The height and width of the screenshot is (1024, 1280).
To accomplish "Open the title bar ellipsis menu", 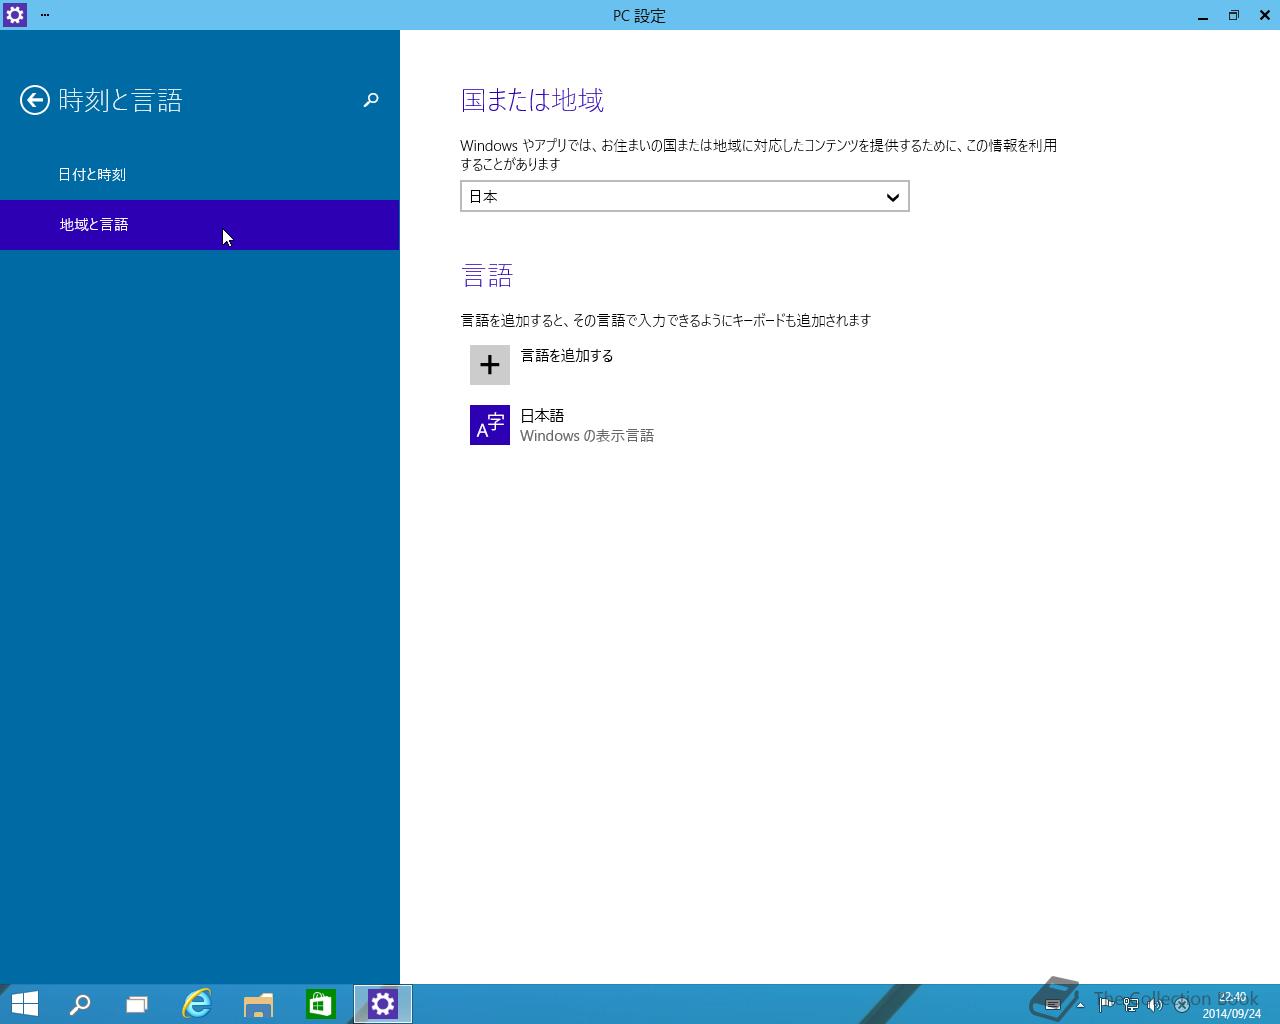I will 45,15.
